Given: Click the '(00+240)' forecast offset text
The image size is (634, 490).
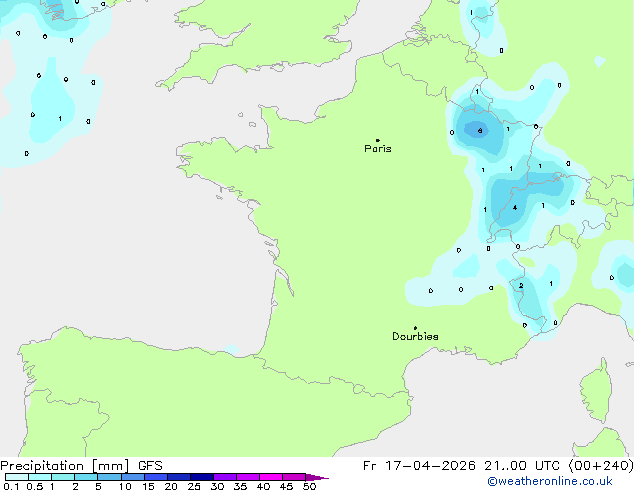Looking at the screenshot, I should [x=601, y=466].
